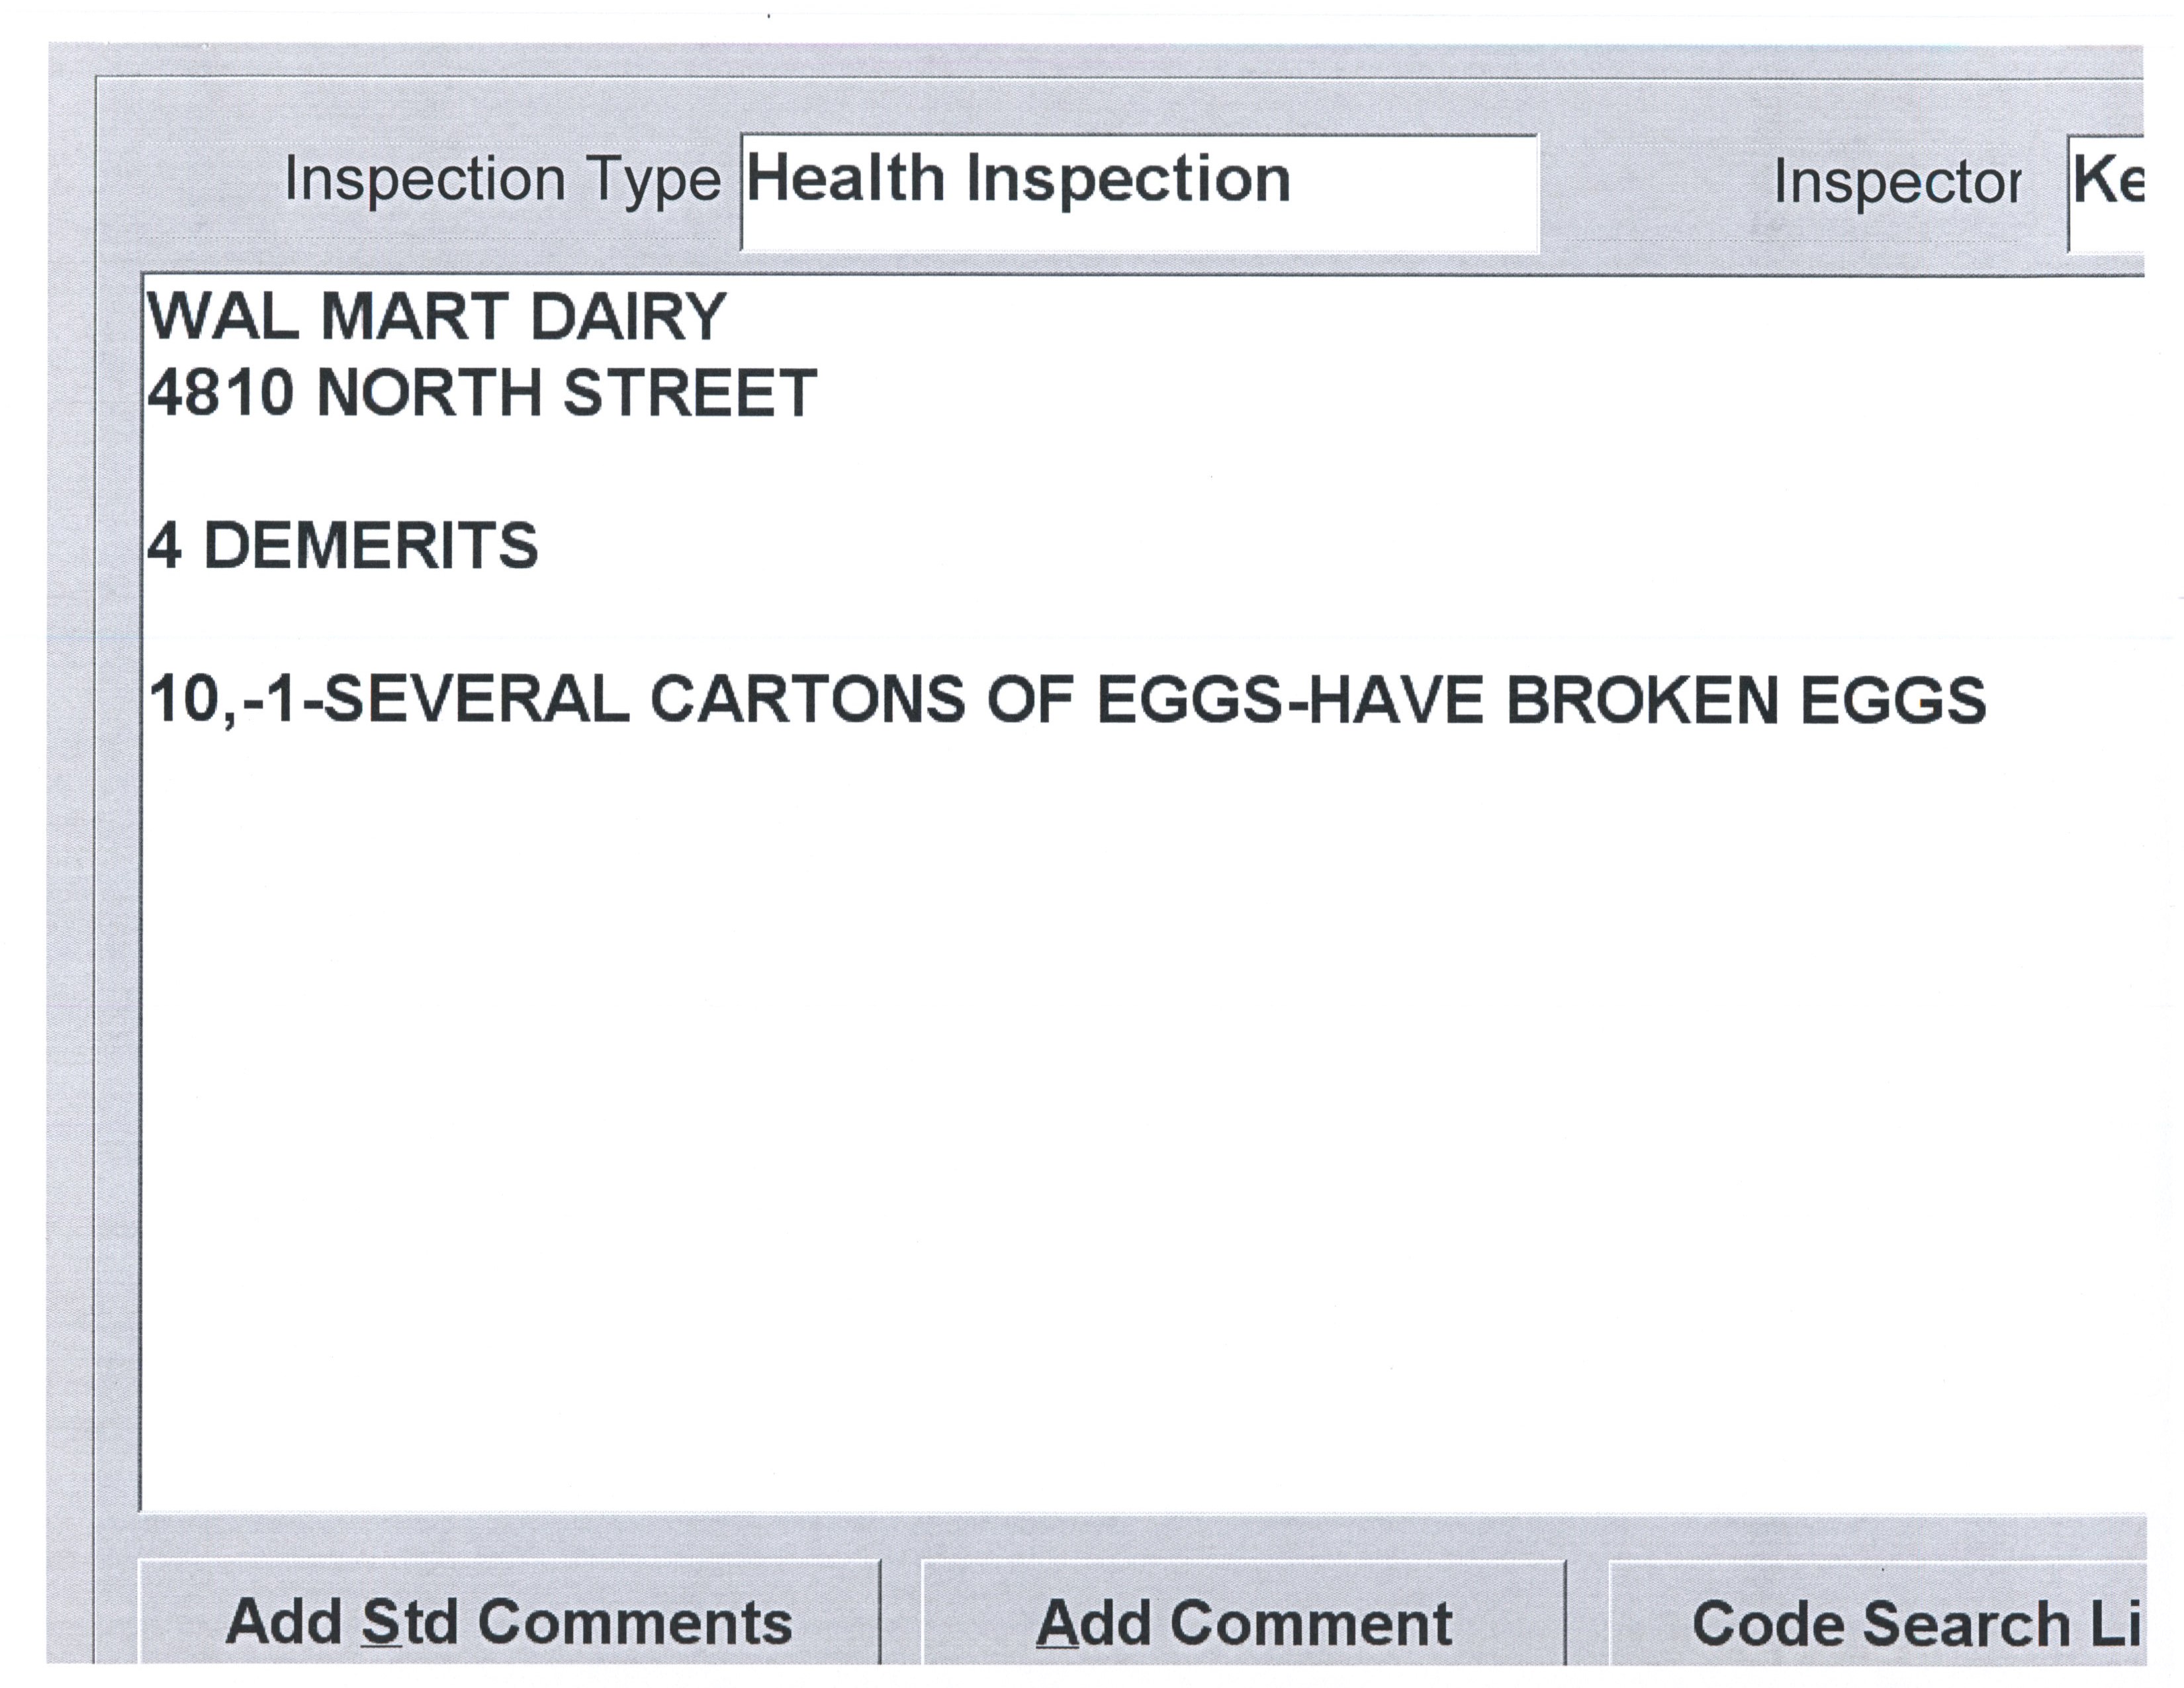Click the number 4810 in address
This screenshot has height=1688, width=2184.
pos(220,392)
